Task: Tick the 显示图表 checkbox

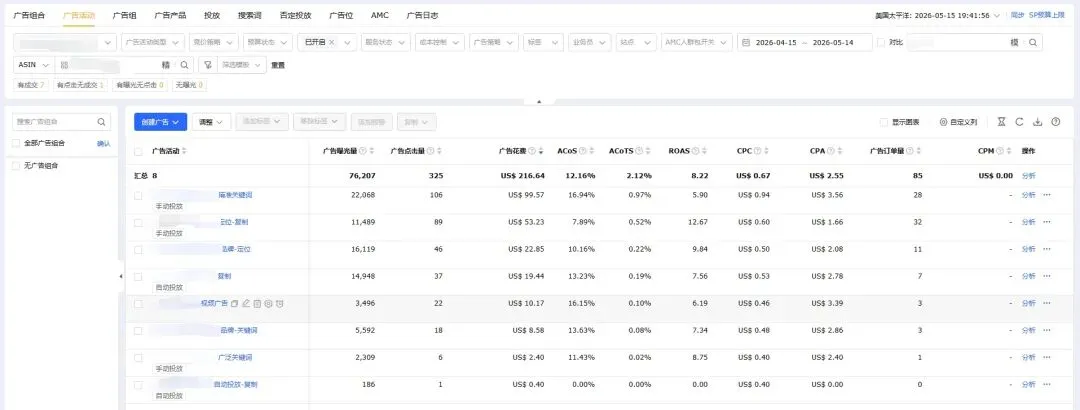Action: (x=884, y=122)
